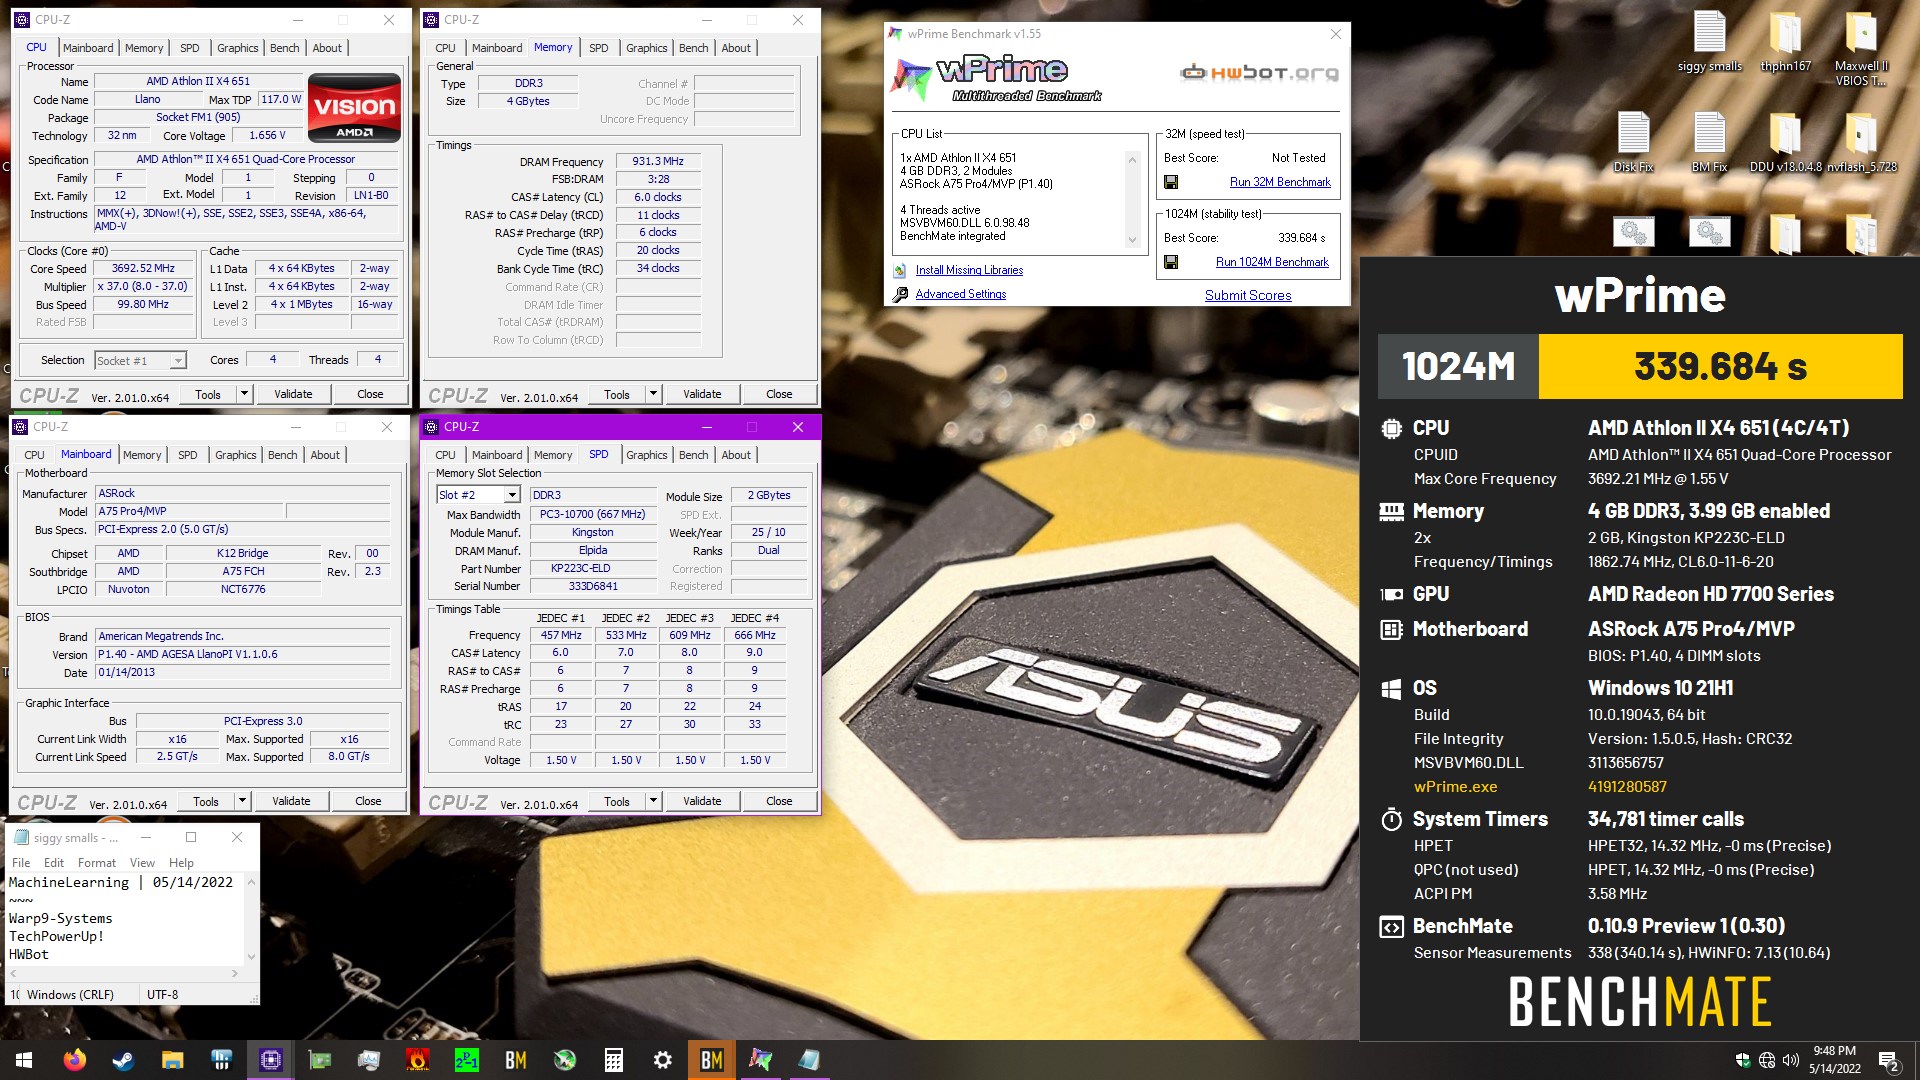Screen dimensions: 1920x1080
Task: Click Validate in the CPU tab window
Action: click(x=293, y=394)
